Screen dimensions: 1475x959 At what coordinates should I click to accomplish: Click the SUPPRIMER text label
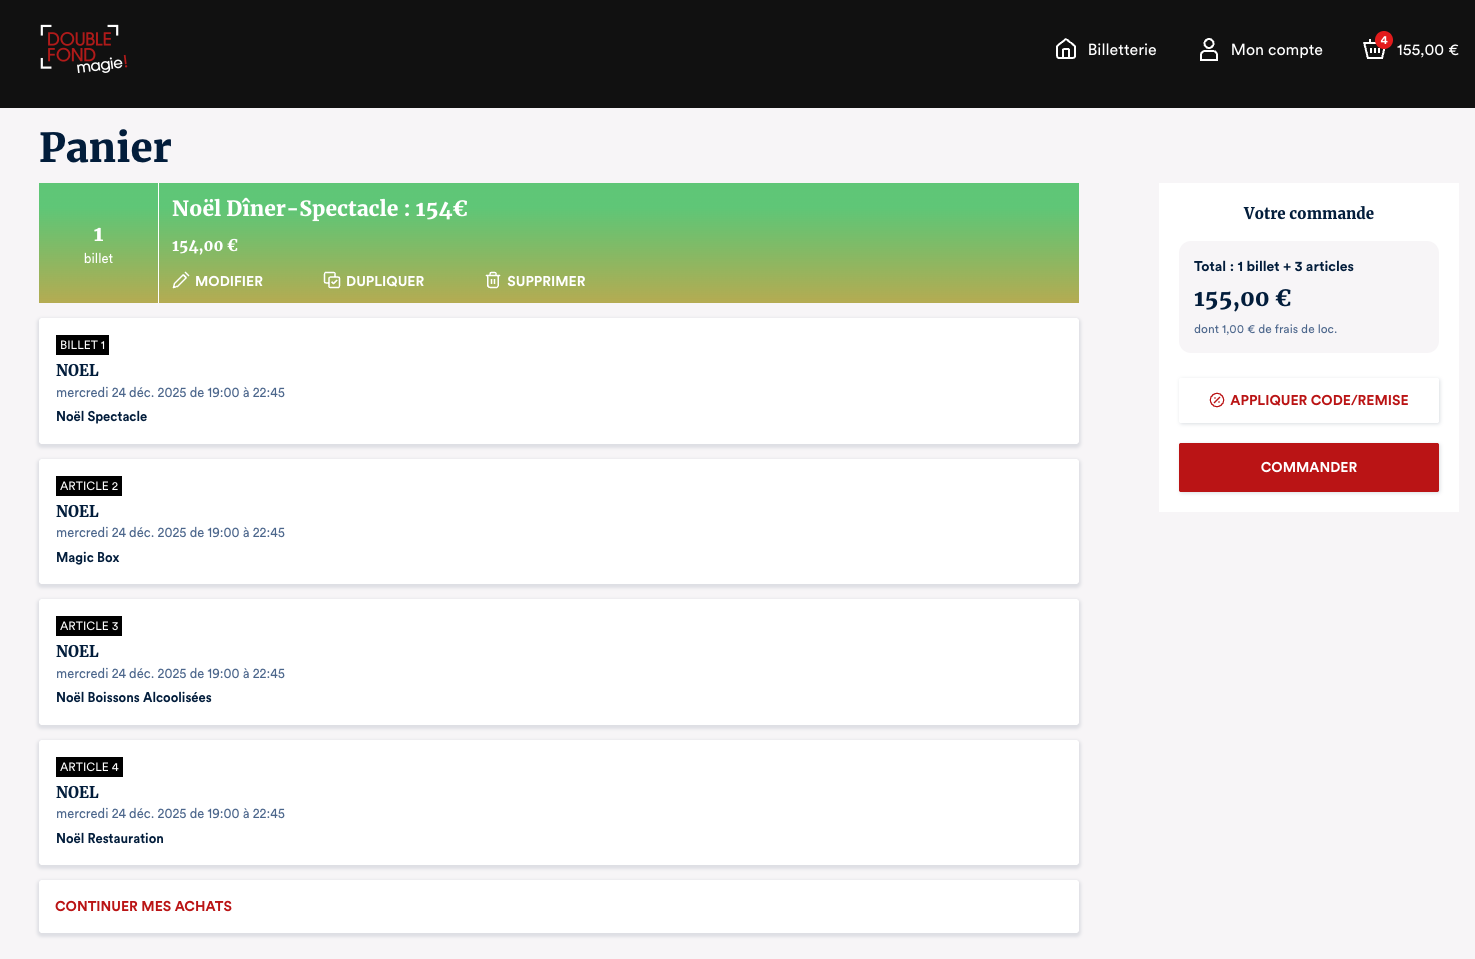coord(546,281)
